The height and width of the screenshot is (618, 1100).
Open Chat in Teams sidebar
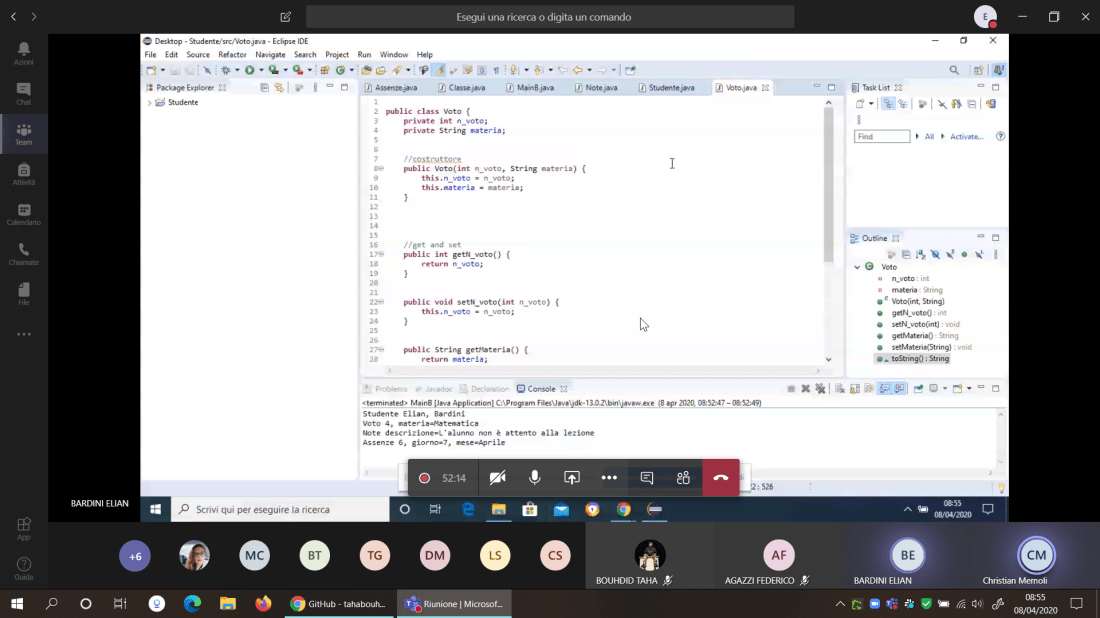(x=24, y=94)
